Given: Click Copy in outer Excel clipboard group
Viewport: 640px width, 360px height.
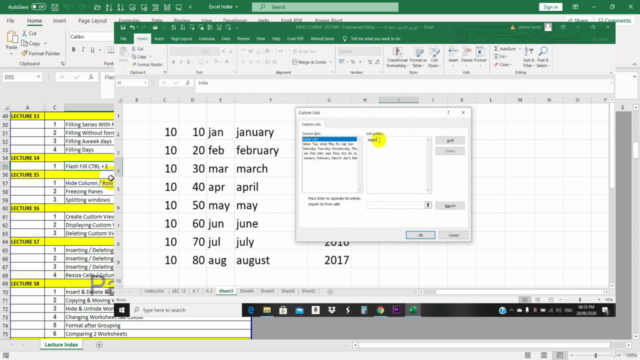Looking at the screenshot, I should point(32,43).
